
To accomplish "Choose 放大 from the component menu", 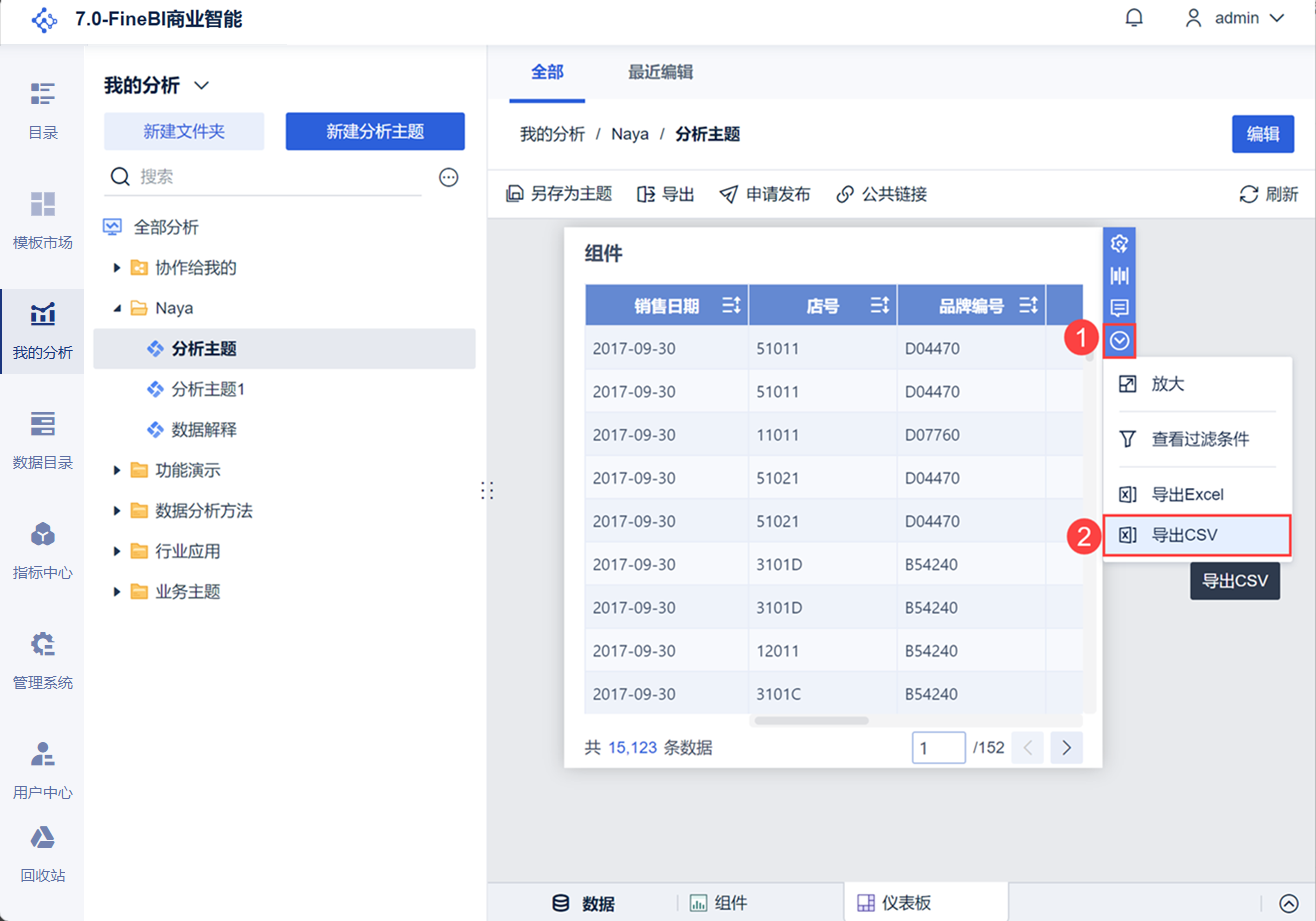I will point(1197,384).
